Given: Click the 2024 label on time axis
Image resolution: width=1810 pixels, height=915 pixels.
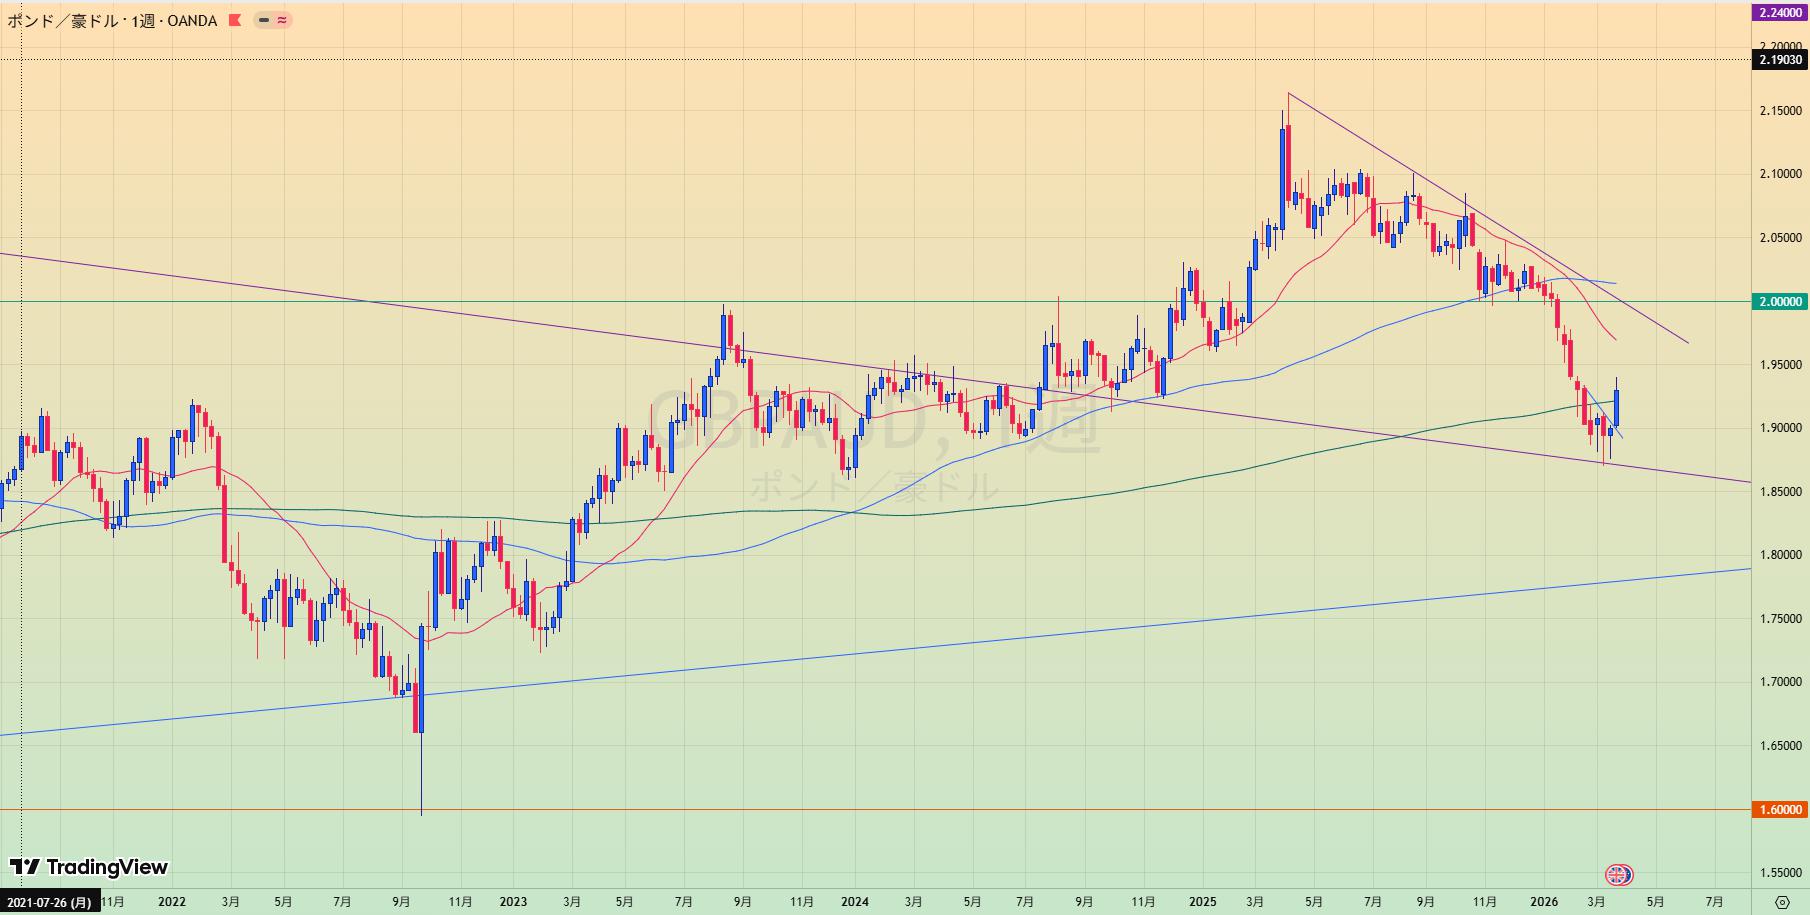Looking at the screenshot, I should click(x=855, y=902).
